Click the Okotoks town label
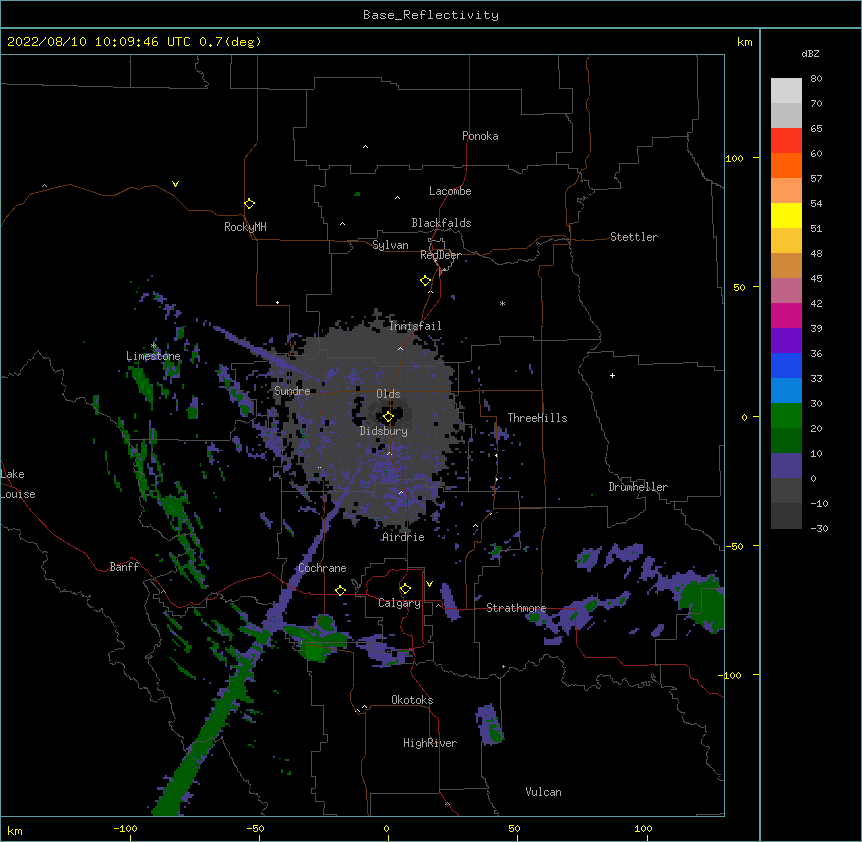The width and height of the screenshot is (862, 842). click(x=412, y=700)
